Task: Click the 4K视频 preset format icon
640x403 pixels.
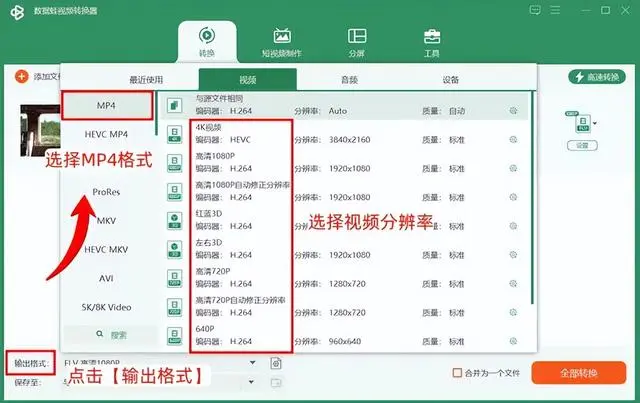Action: click(x=175, y=134)
